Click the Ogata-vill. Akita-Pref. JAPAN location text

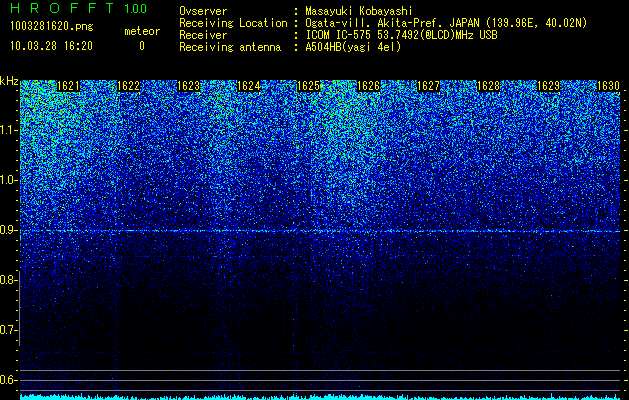pyautogui.click(x=446, y=23)
